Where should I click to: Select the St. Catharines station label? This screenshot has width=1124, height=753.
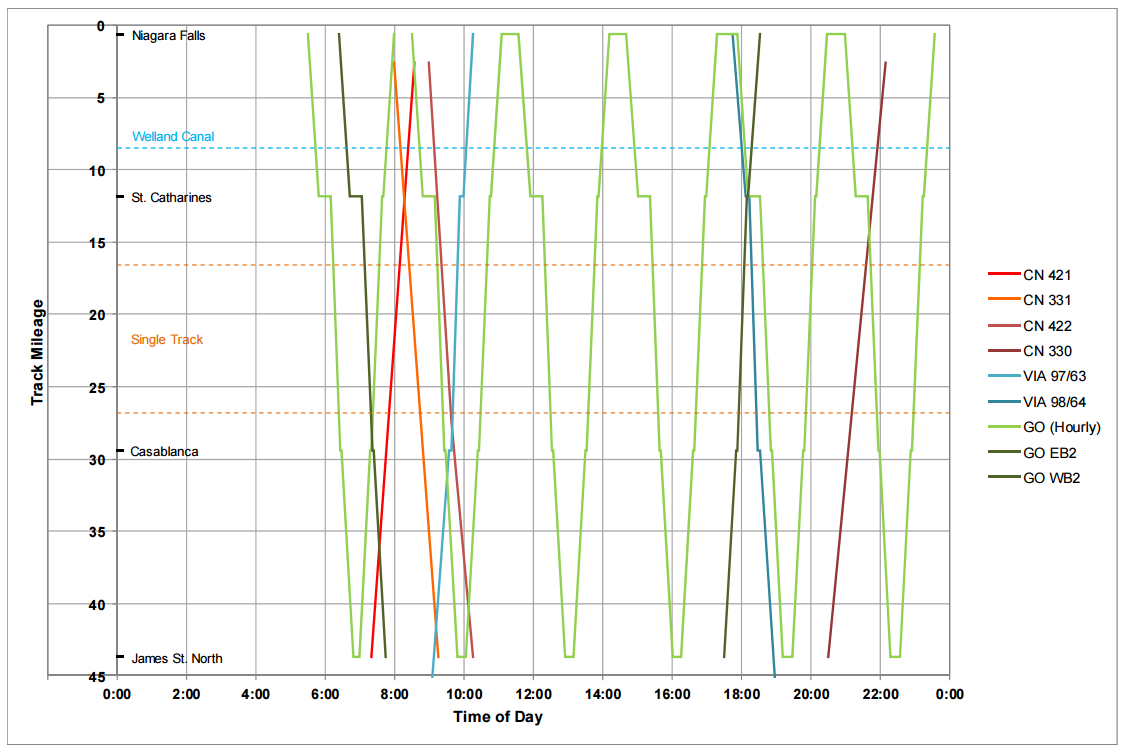point(171,198)
